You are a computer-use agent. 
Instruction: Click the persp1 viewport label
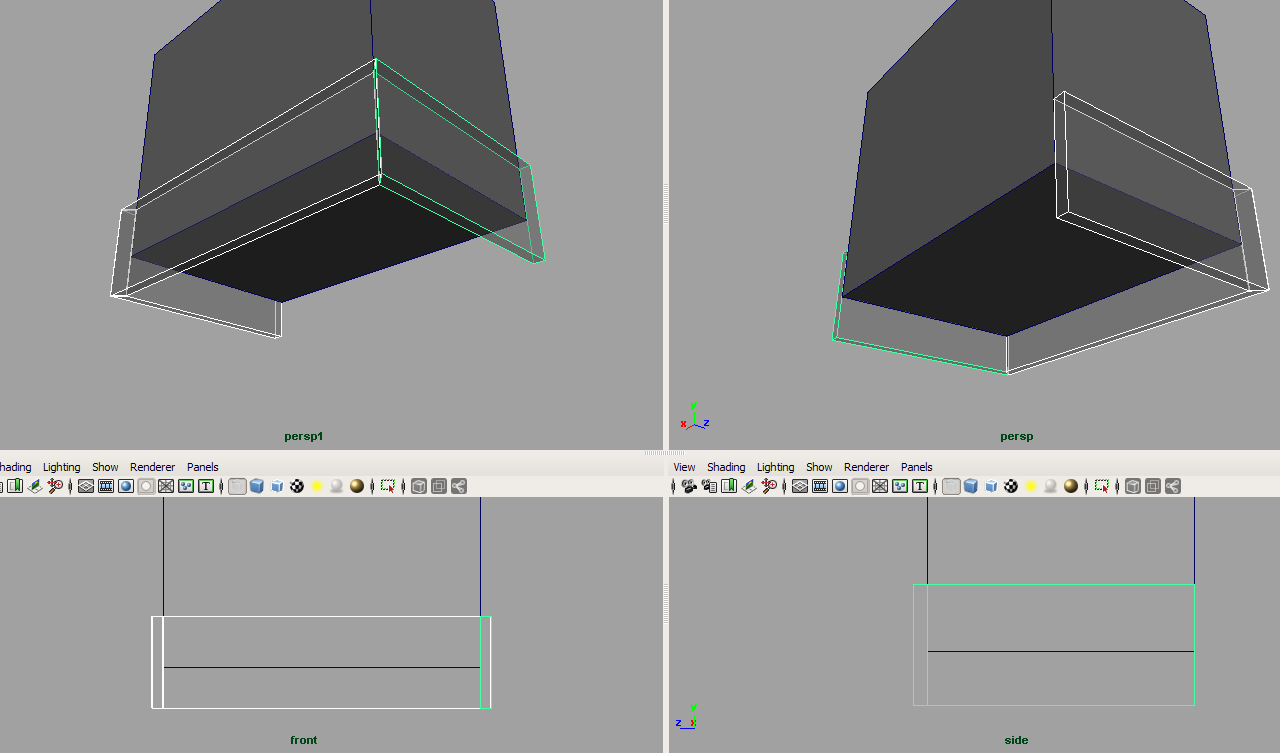[x=304, y=436]
